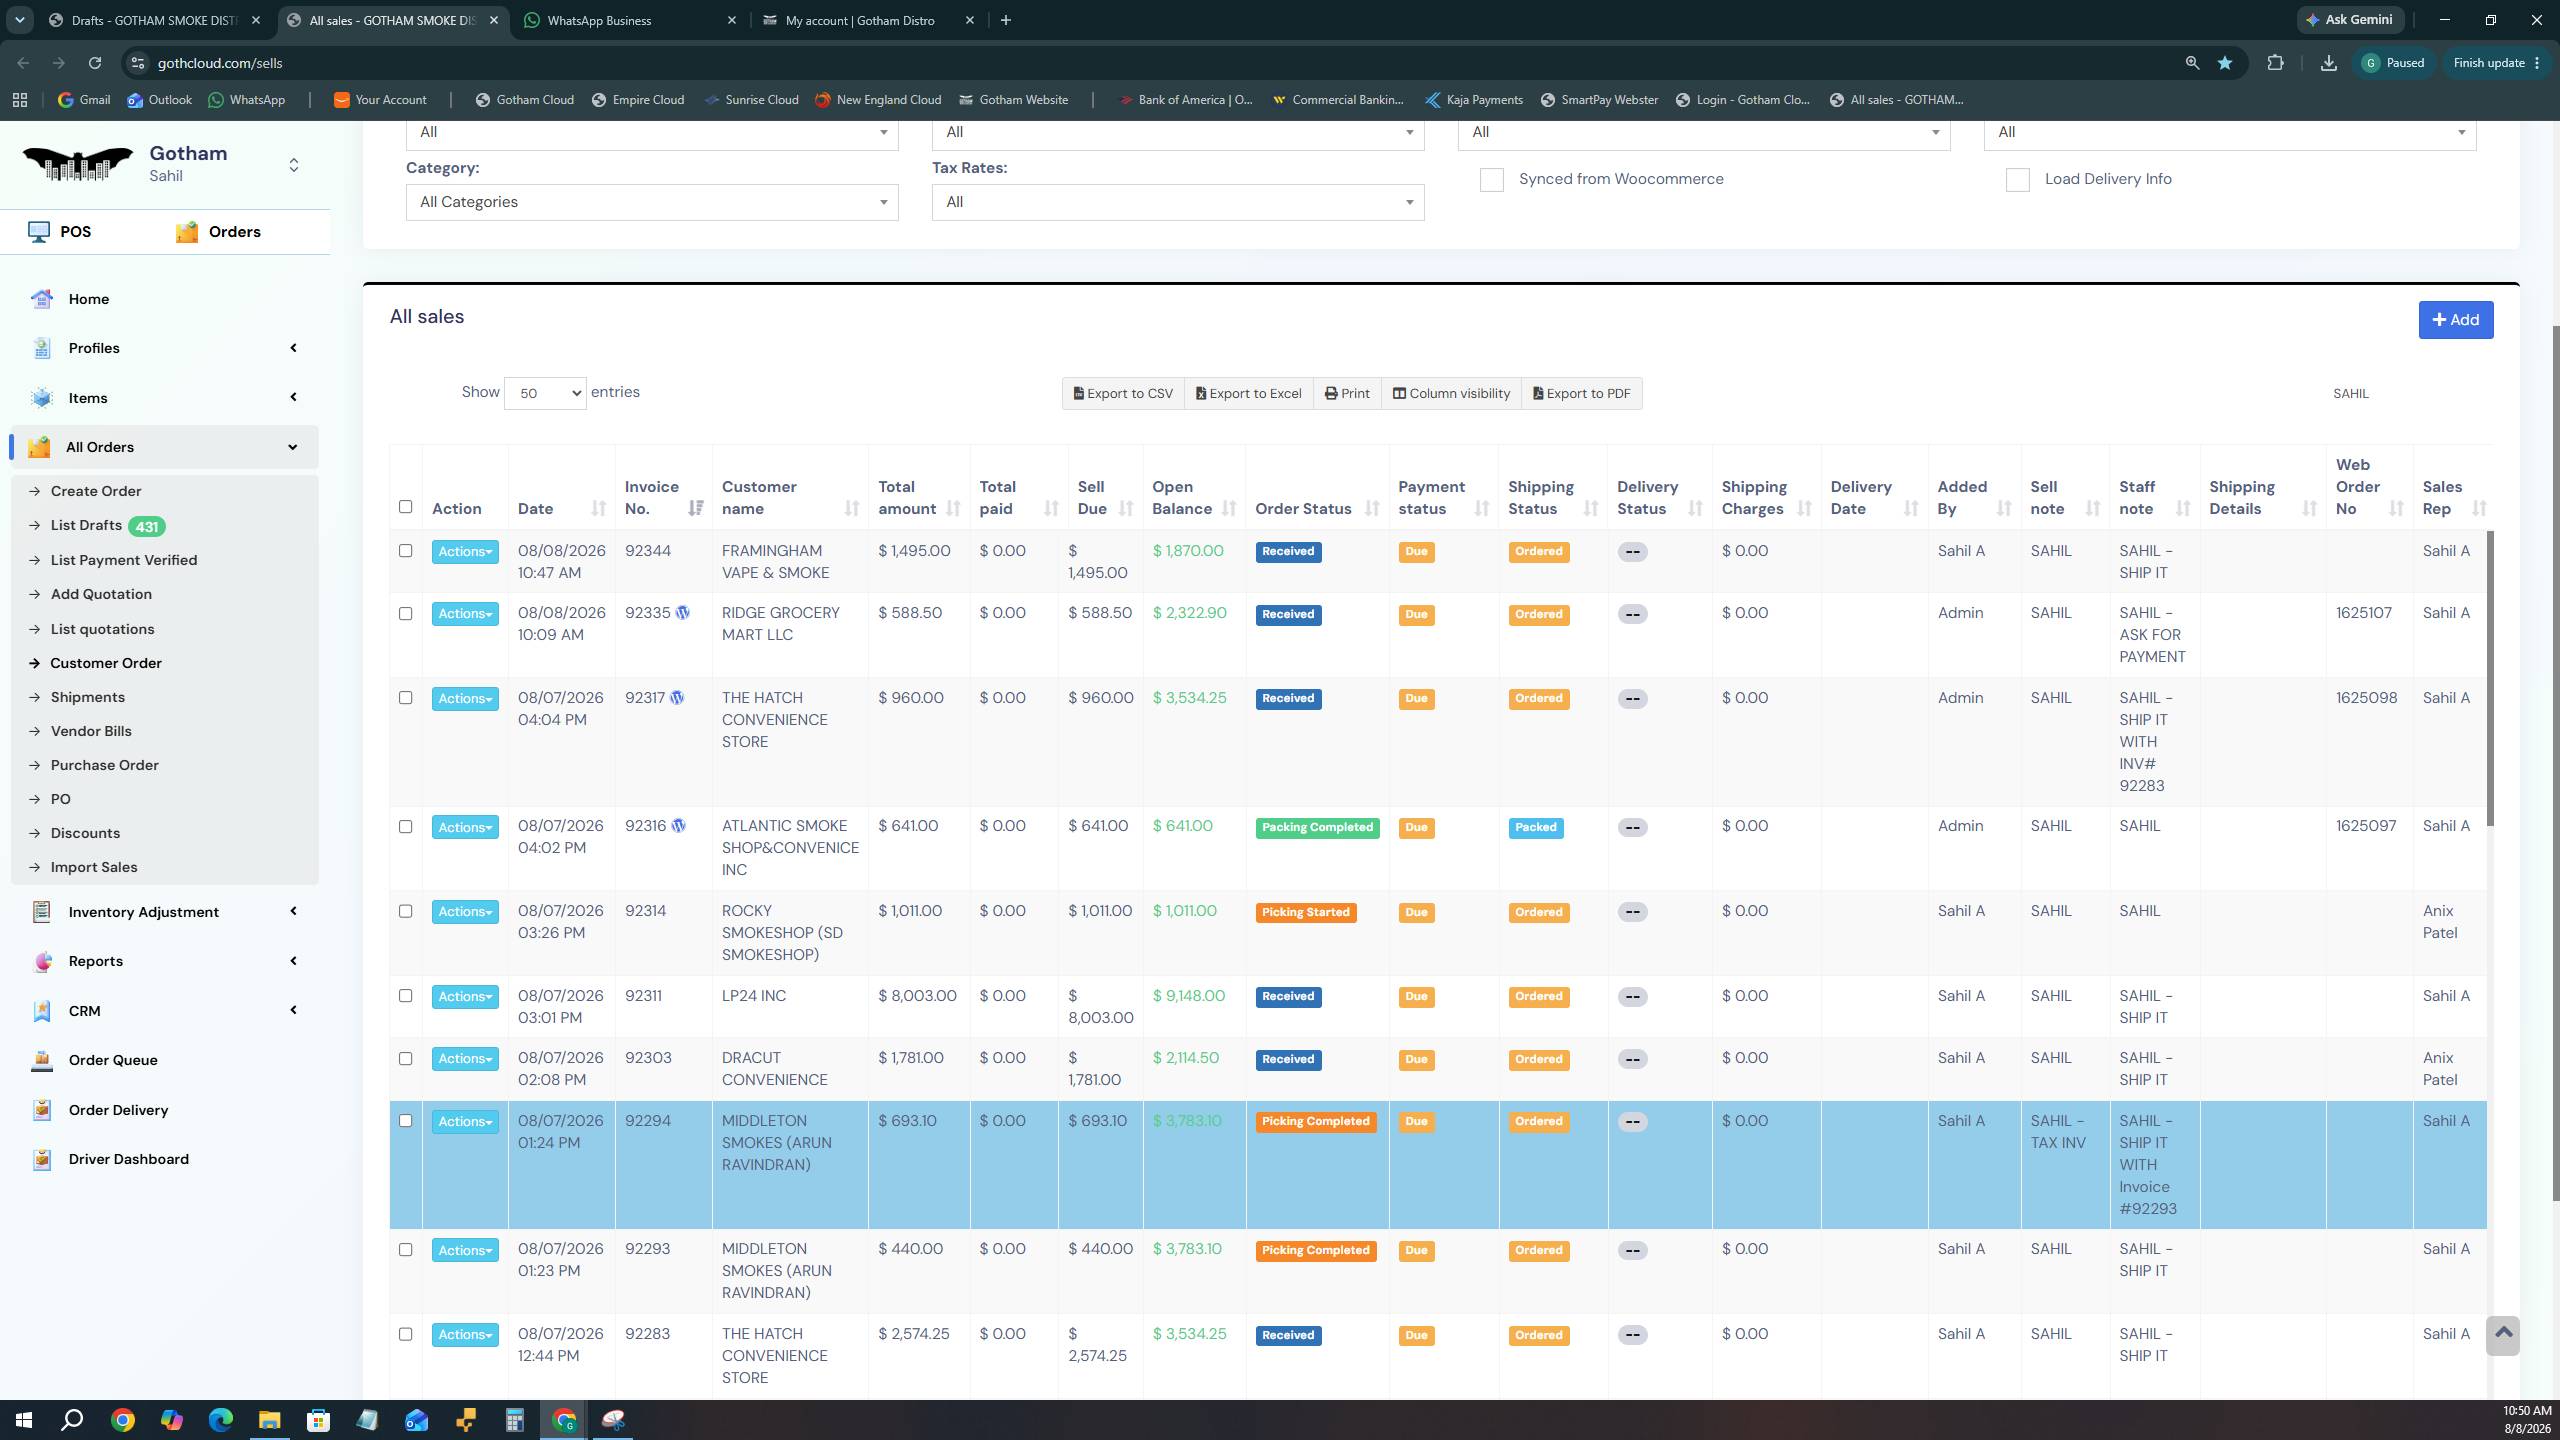Image resolution: width=2560 pixels, height=1440 pixels.
Task: Click the Home sidebar icon
Action: pos(42,299)
